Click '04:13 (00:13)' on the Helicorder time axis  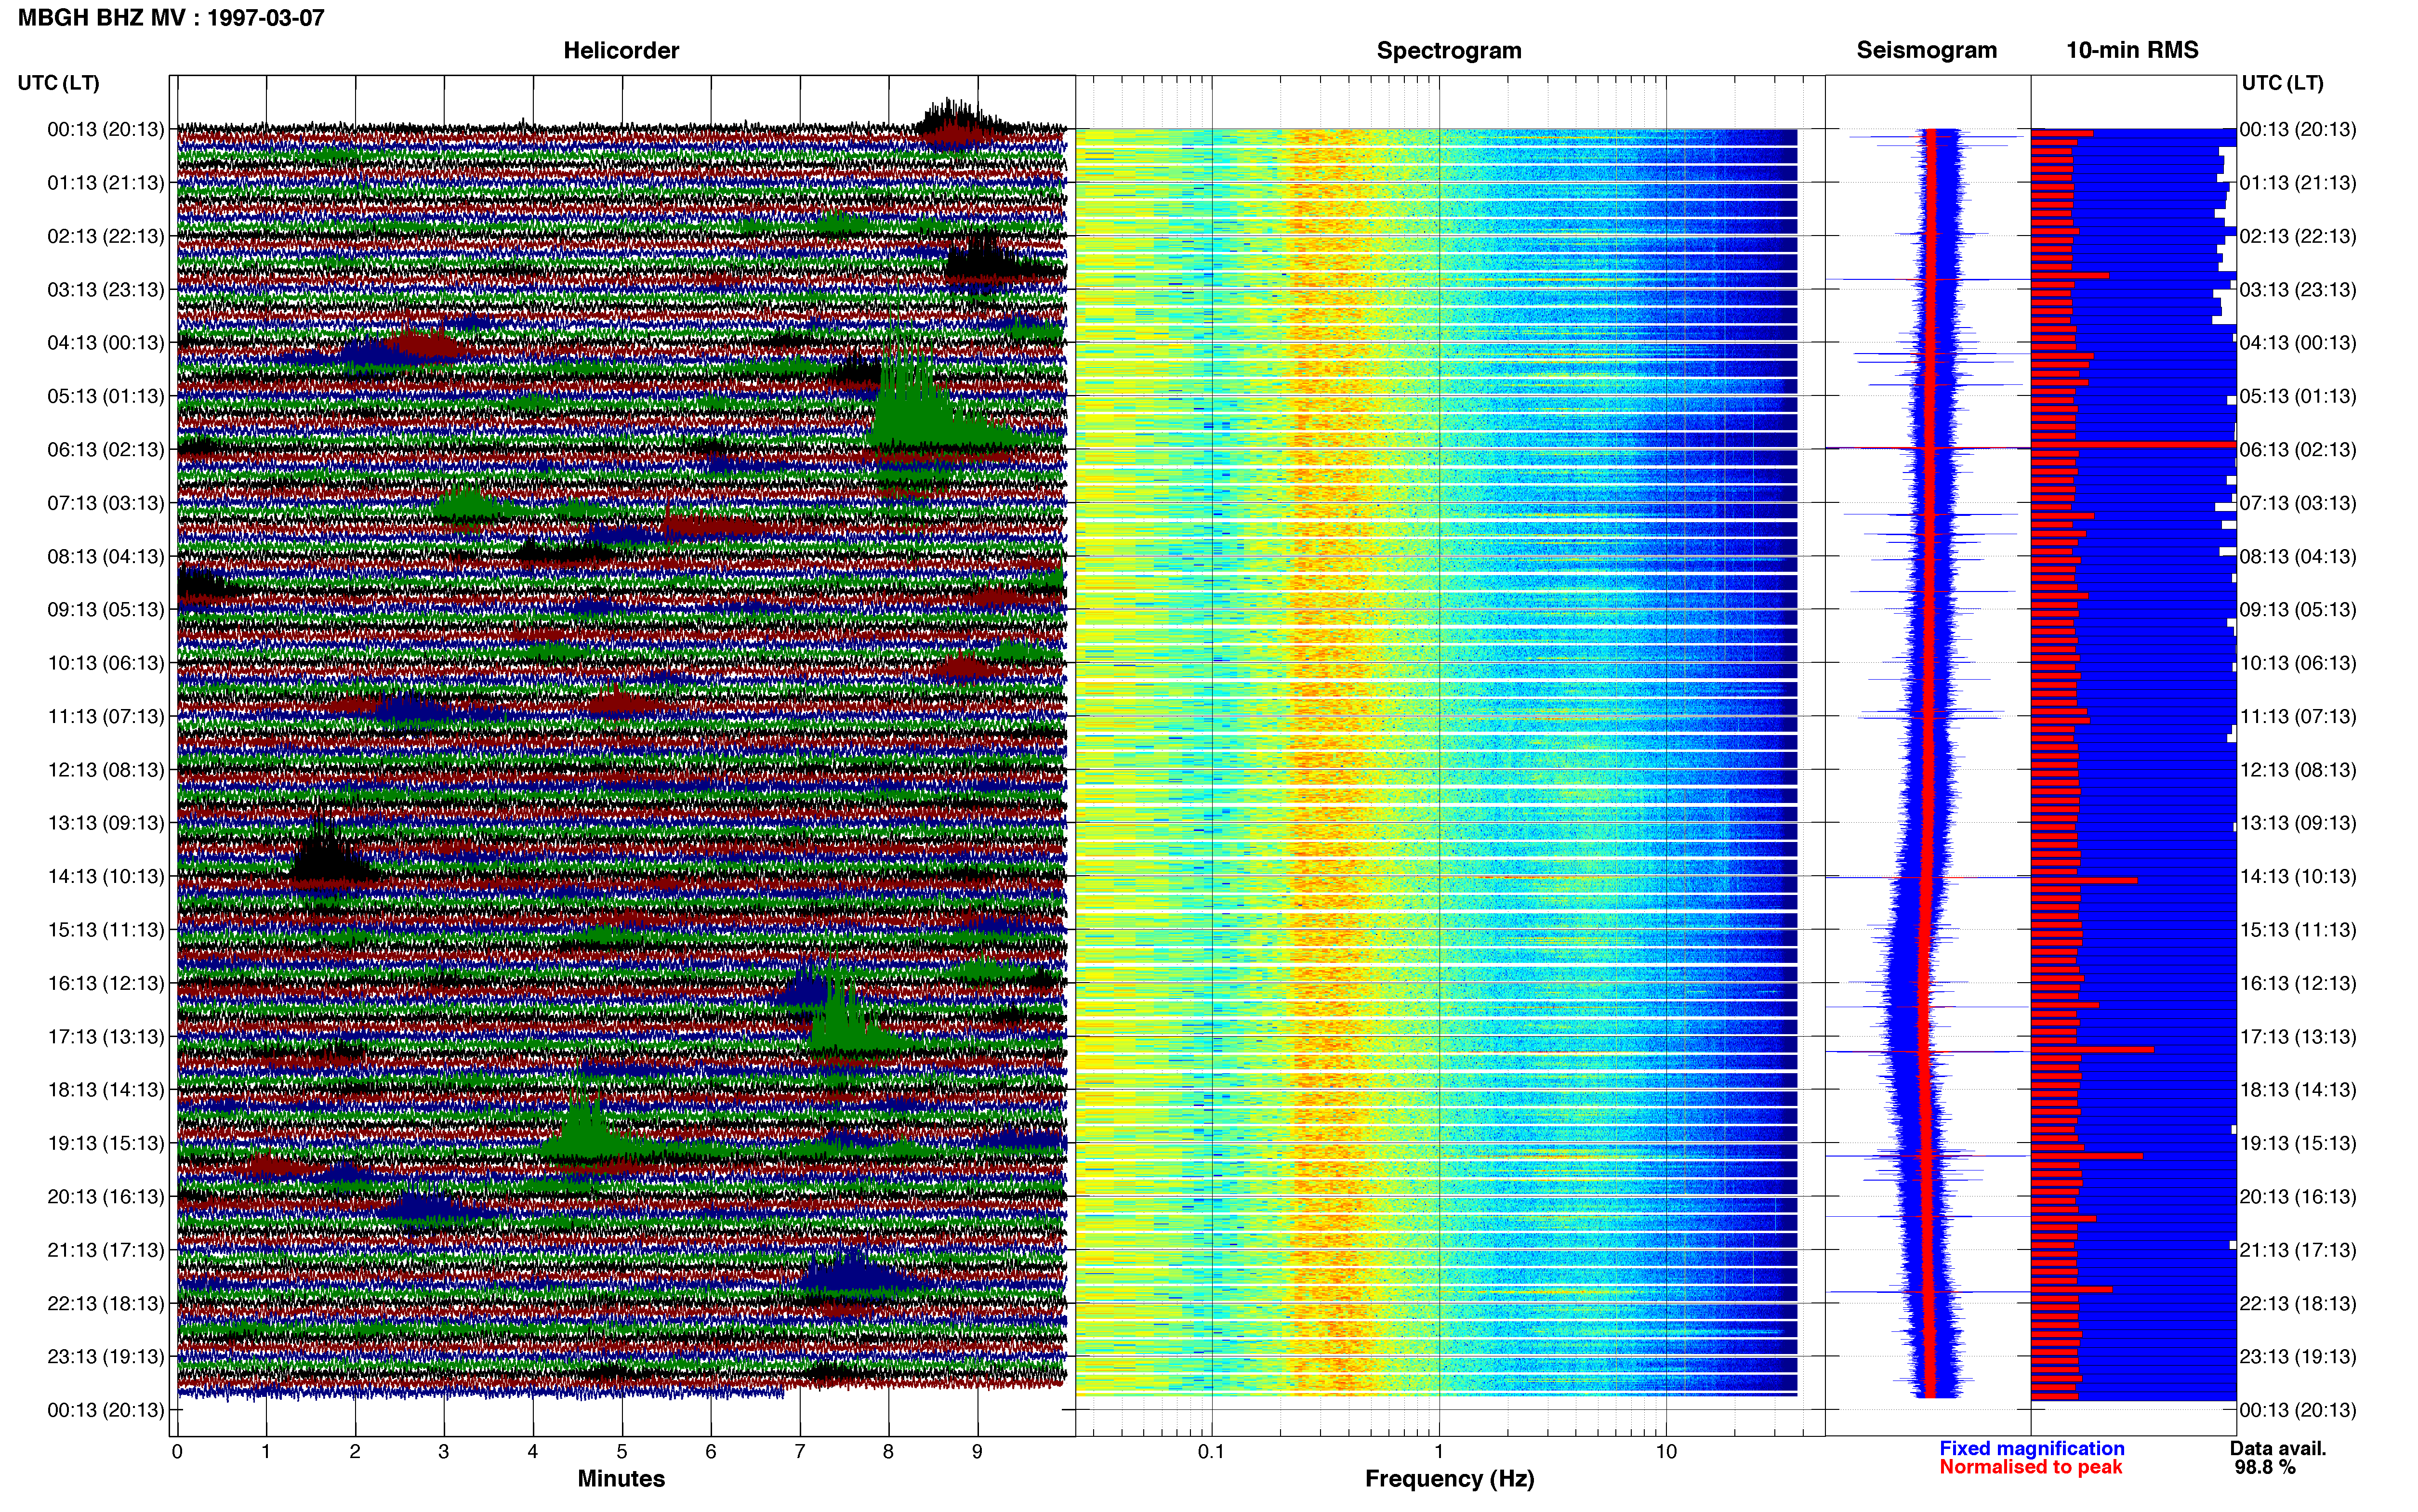pyautogui.click(x=106, y=343)
